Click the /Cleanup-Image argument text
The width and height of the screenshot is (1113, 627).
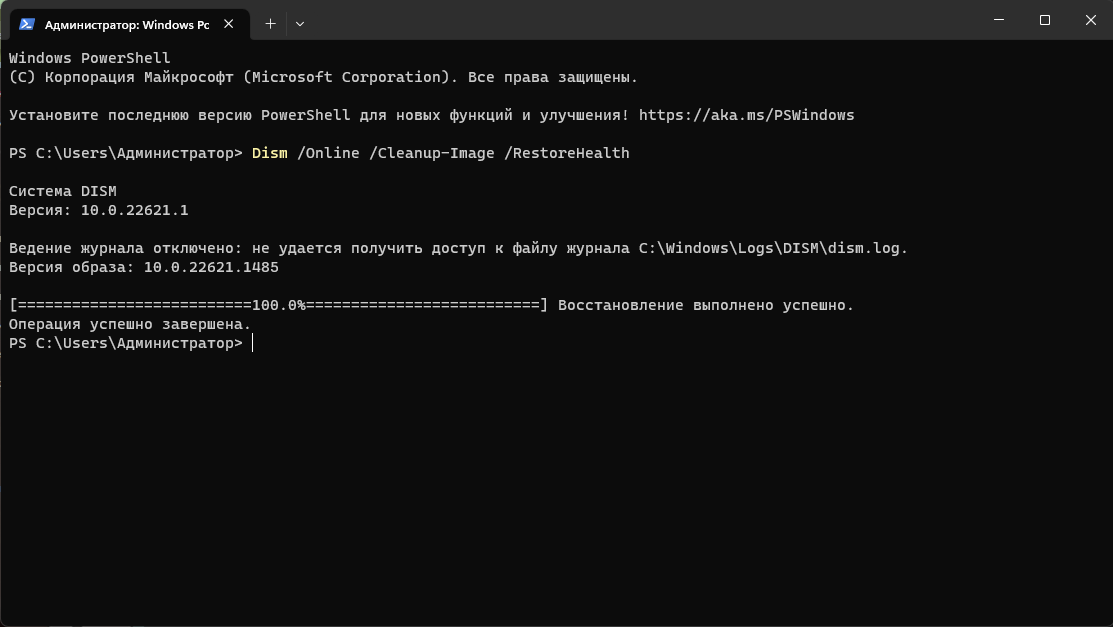[x=432, y=153]
